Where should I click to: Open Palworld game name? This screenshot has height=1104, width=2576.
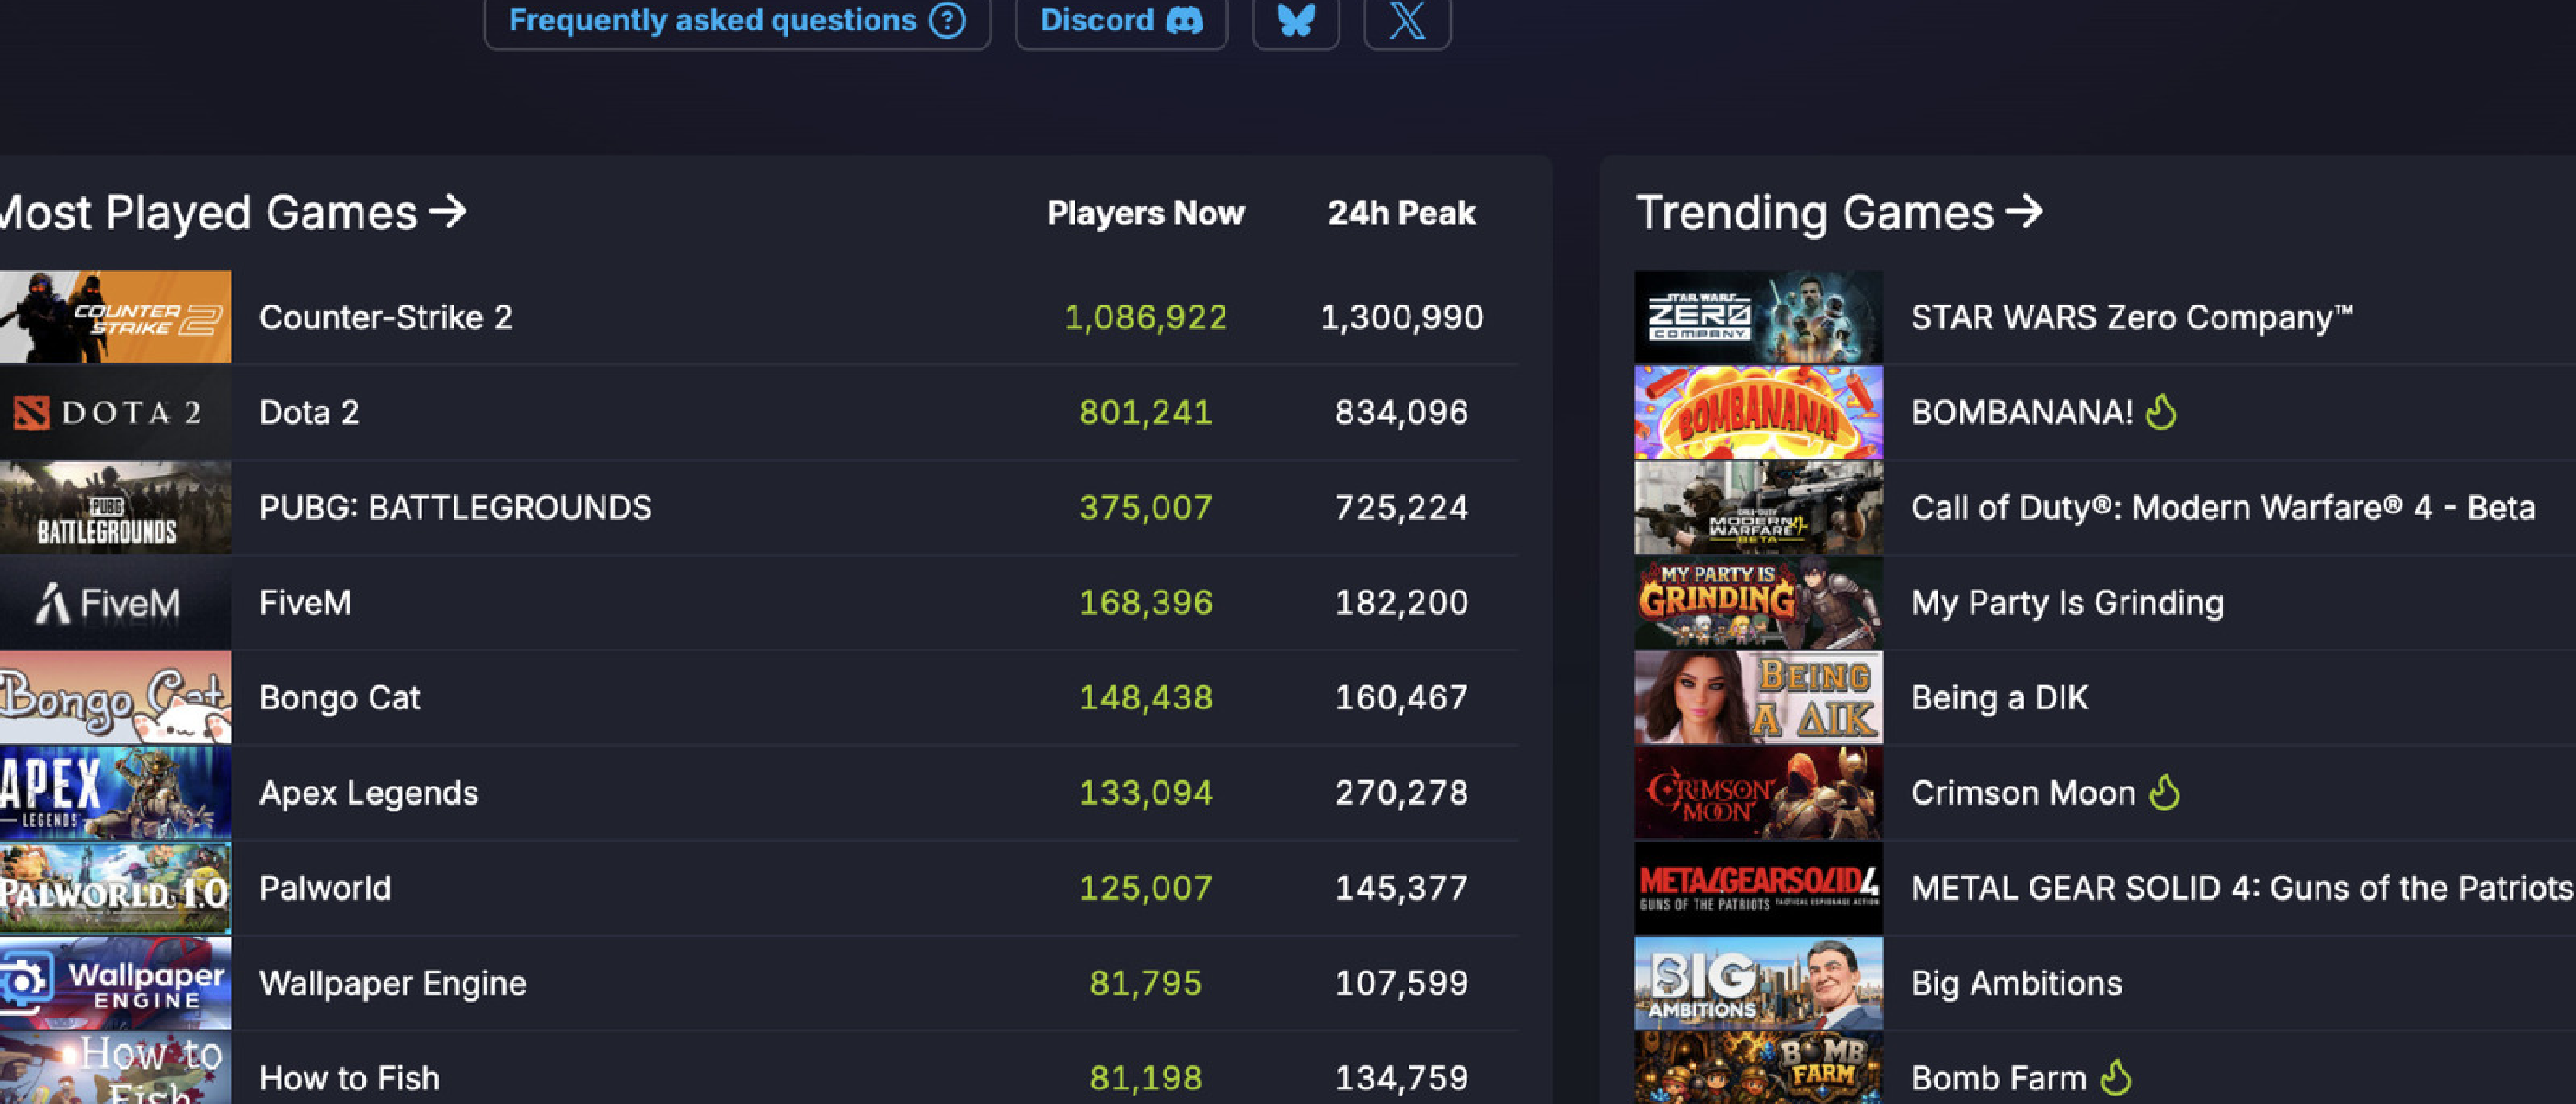(x=325, y=888)
